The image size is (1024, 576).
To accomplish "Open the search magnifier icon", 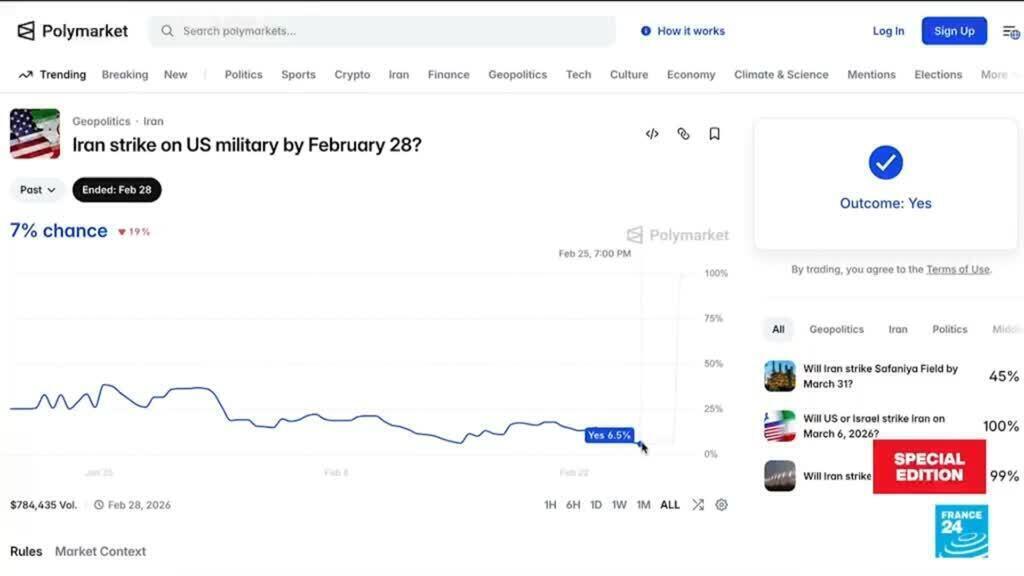I will tap(166, 31).
